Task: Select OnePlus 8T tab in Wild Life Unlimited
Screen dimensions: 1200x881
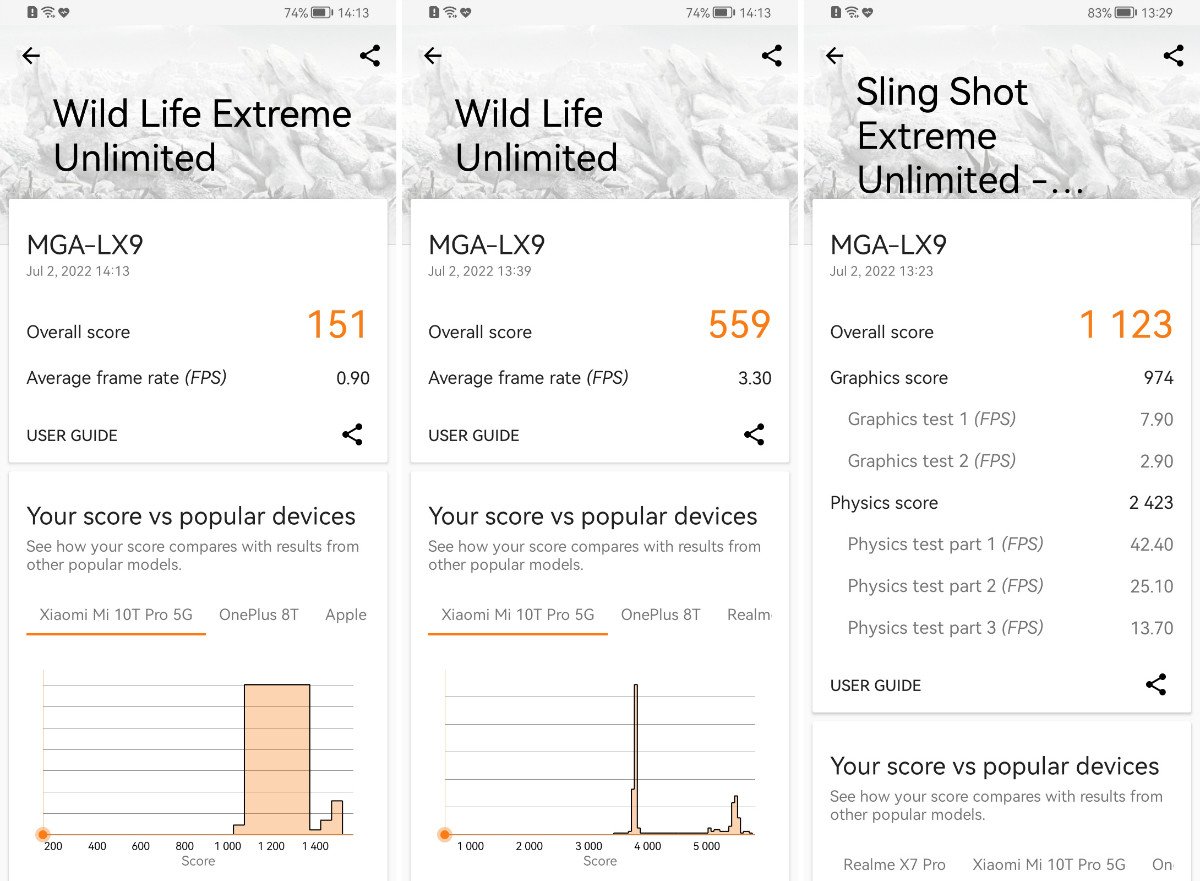Action: click(x=661, y=615)
